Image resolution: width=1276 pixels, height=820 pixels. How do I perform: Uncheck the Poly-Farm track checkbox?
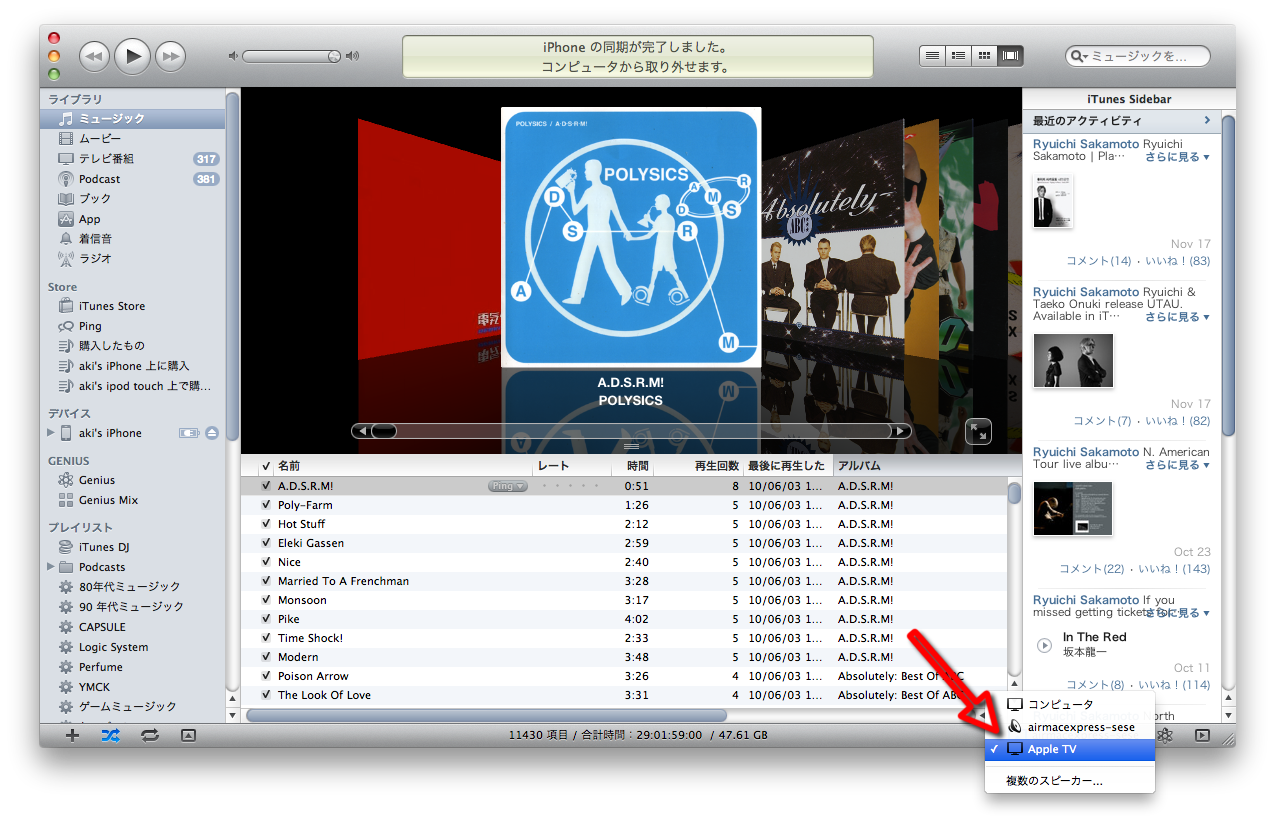pos(266,505)
